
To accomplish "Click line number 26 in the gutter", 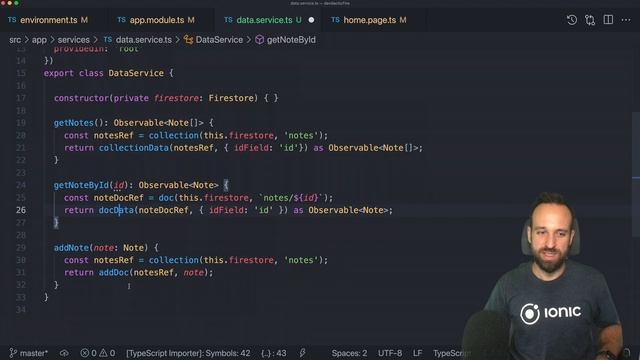I will point(21,210).
